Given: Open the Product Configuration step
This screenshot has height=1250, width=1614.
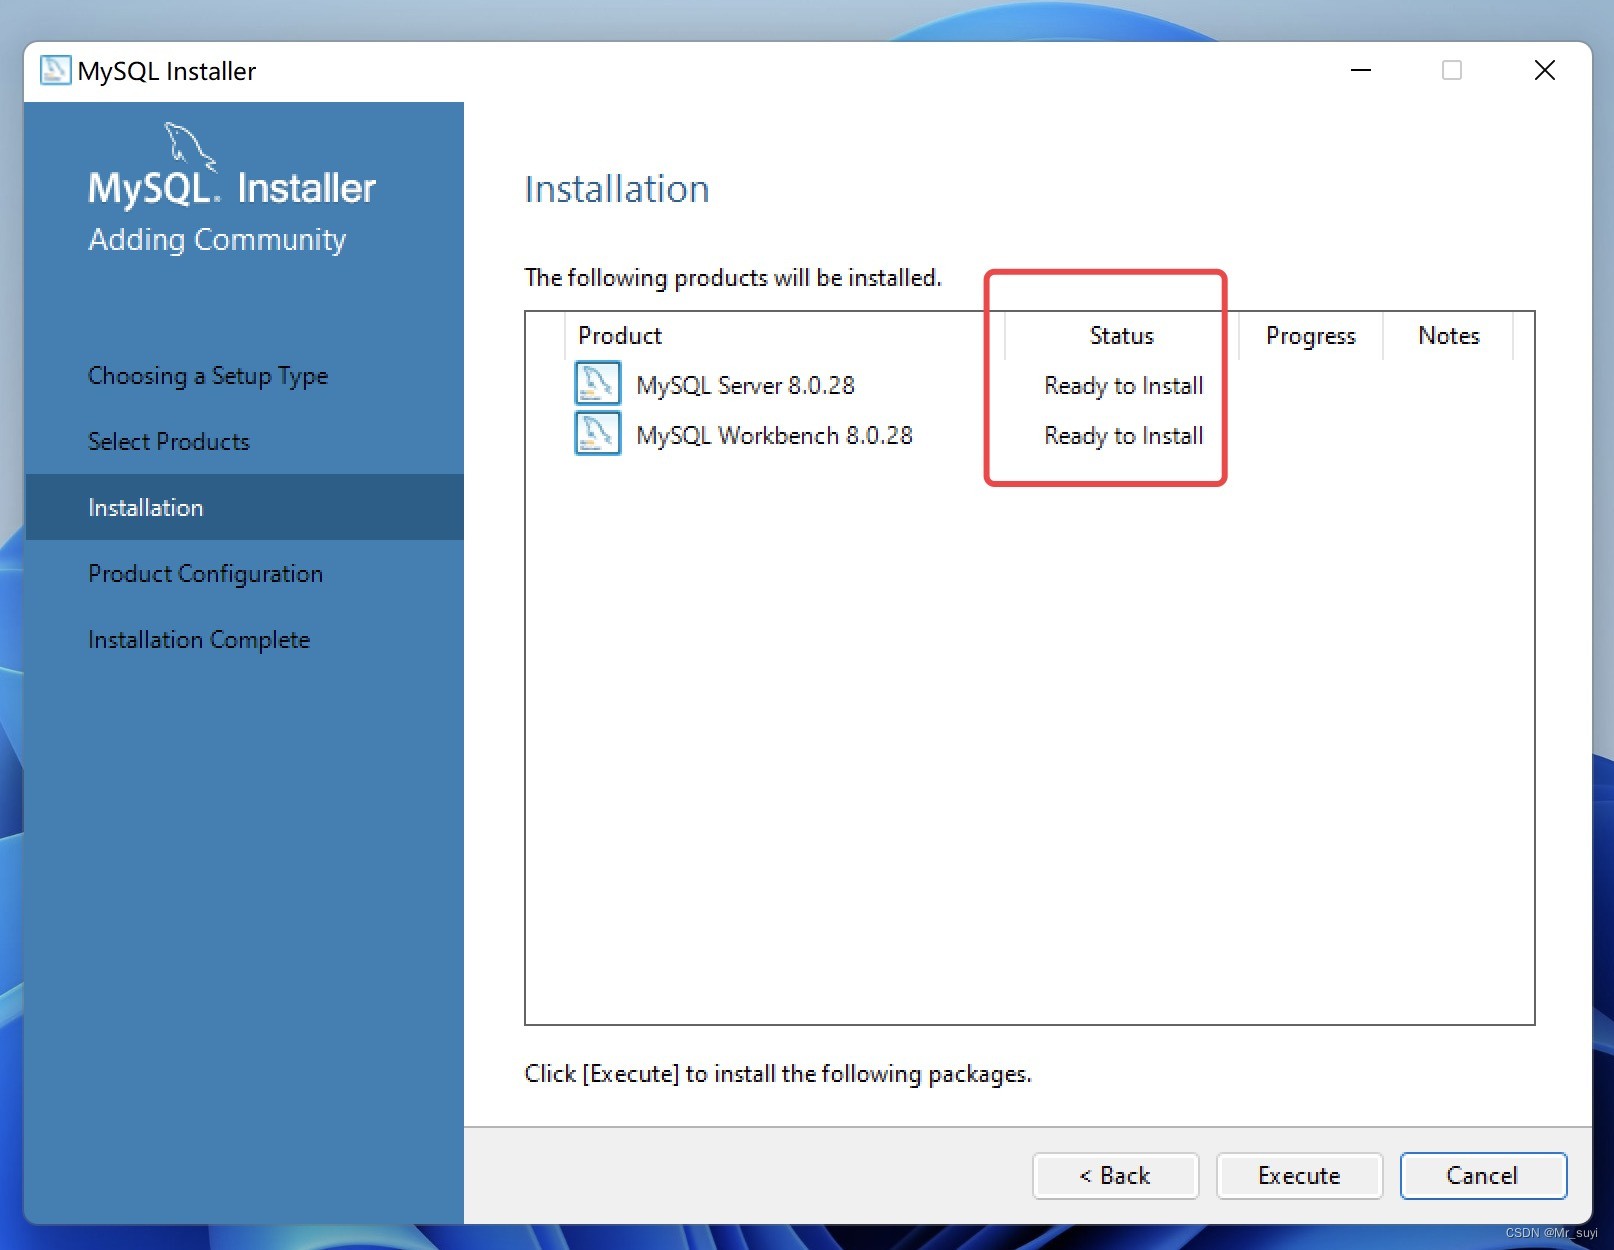Looking at the screenshot, I should coord(205,574).
